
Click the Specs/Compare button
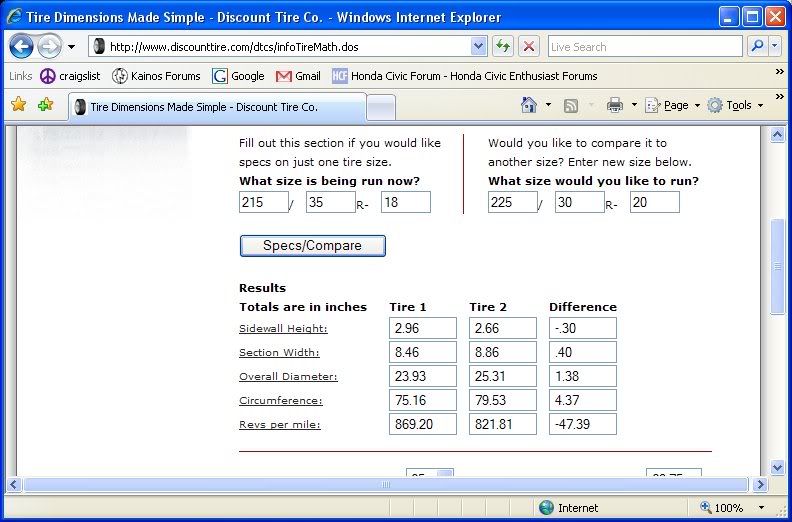(313, 246)
